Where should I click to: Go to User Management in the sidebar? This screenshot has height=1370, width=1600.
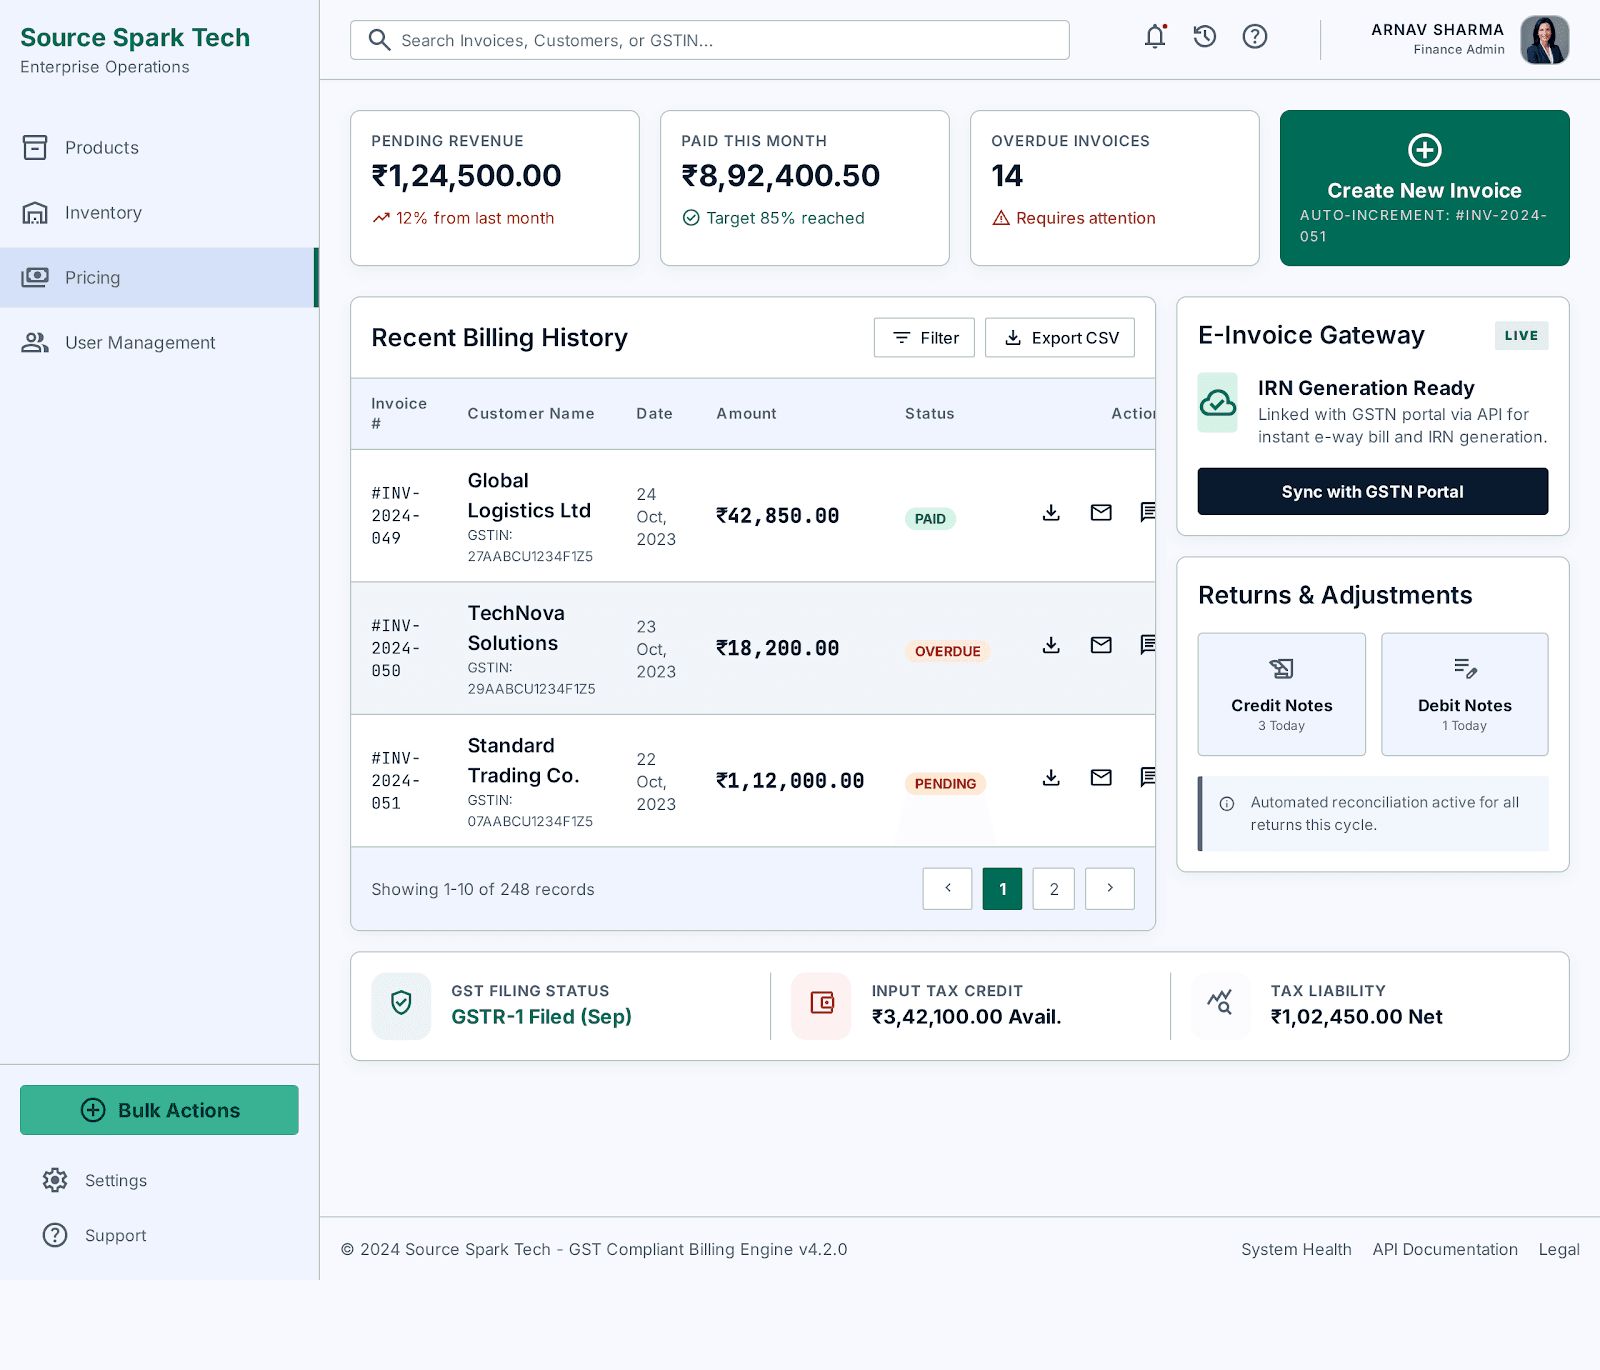coord(159,343)
